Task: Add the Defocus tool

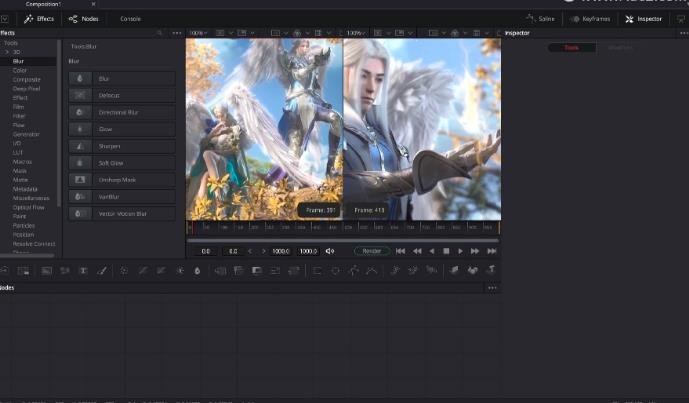Action: 122,95
